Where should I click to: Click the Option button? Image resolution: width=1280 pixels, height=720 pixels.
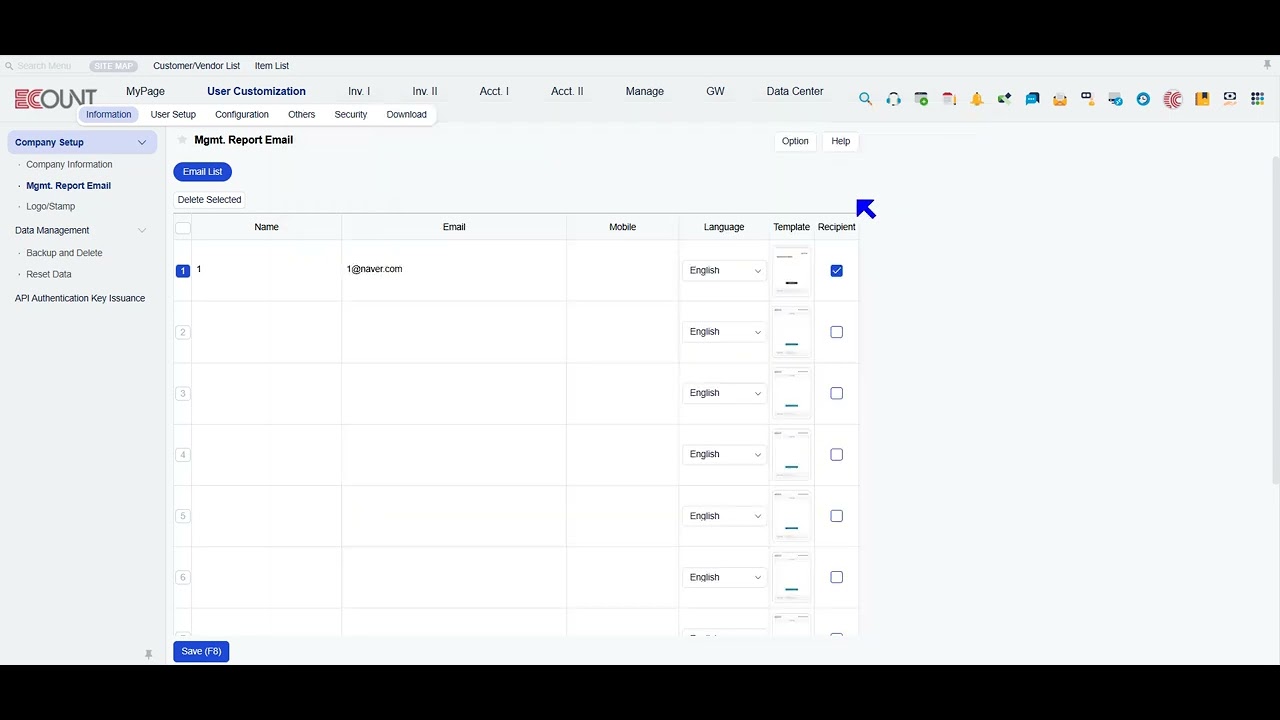click(x=795, y=141)
